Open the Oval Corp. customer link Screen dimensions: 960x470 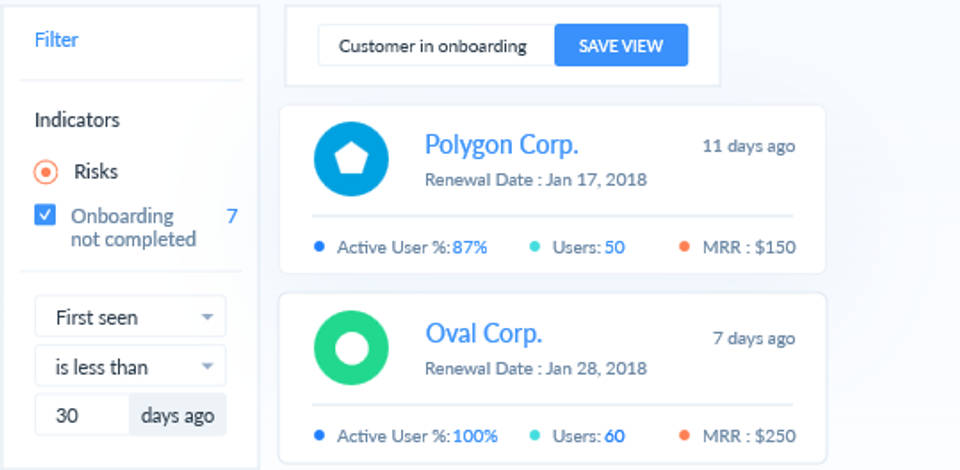483,332
